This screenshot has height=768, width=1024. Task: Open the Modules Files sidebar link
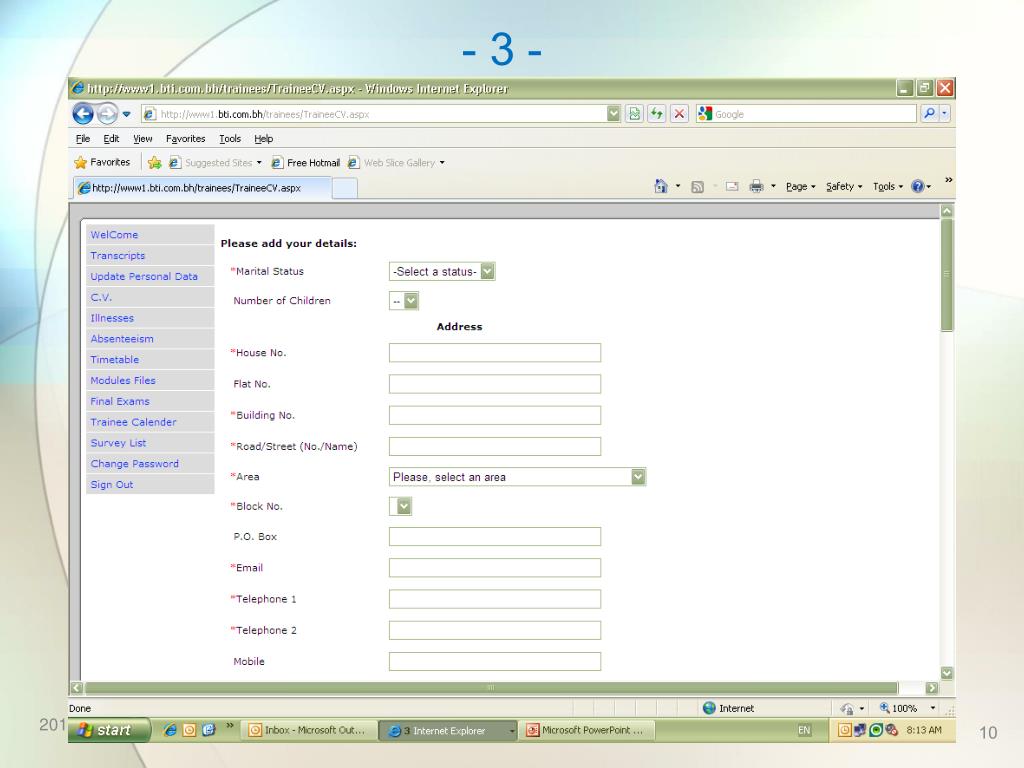123,380
